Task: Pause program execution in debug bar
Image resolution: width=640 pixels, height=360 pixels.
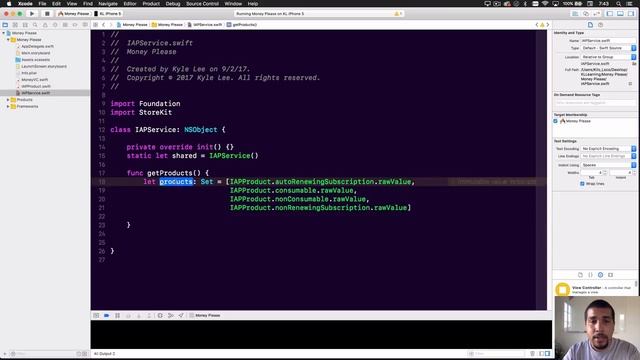Action: [118, 316]
